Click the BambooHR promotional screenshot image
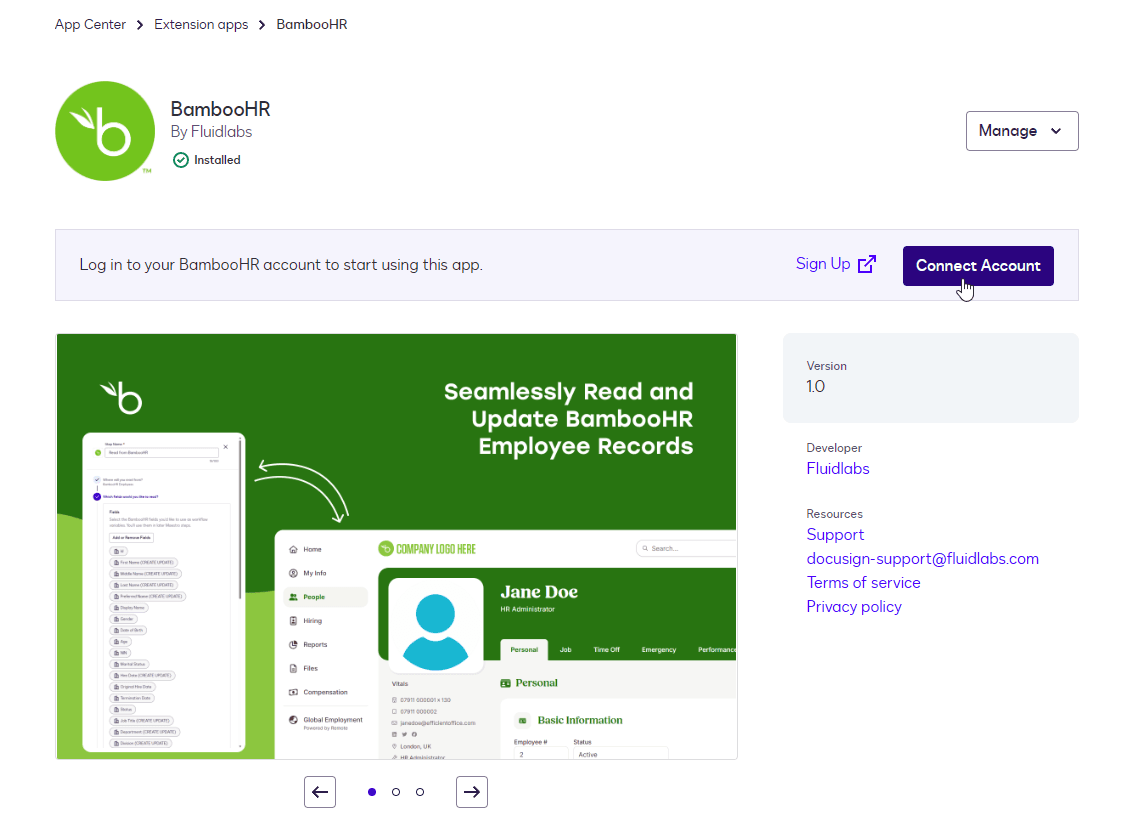Viewport: 1137px width, 826px height. pyautogui.click(x=396, y=546)
